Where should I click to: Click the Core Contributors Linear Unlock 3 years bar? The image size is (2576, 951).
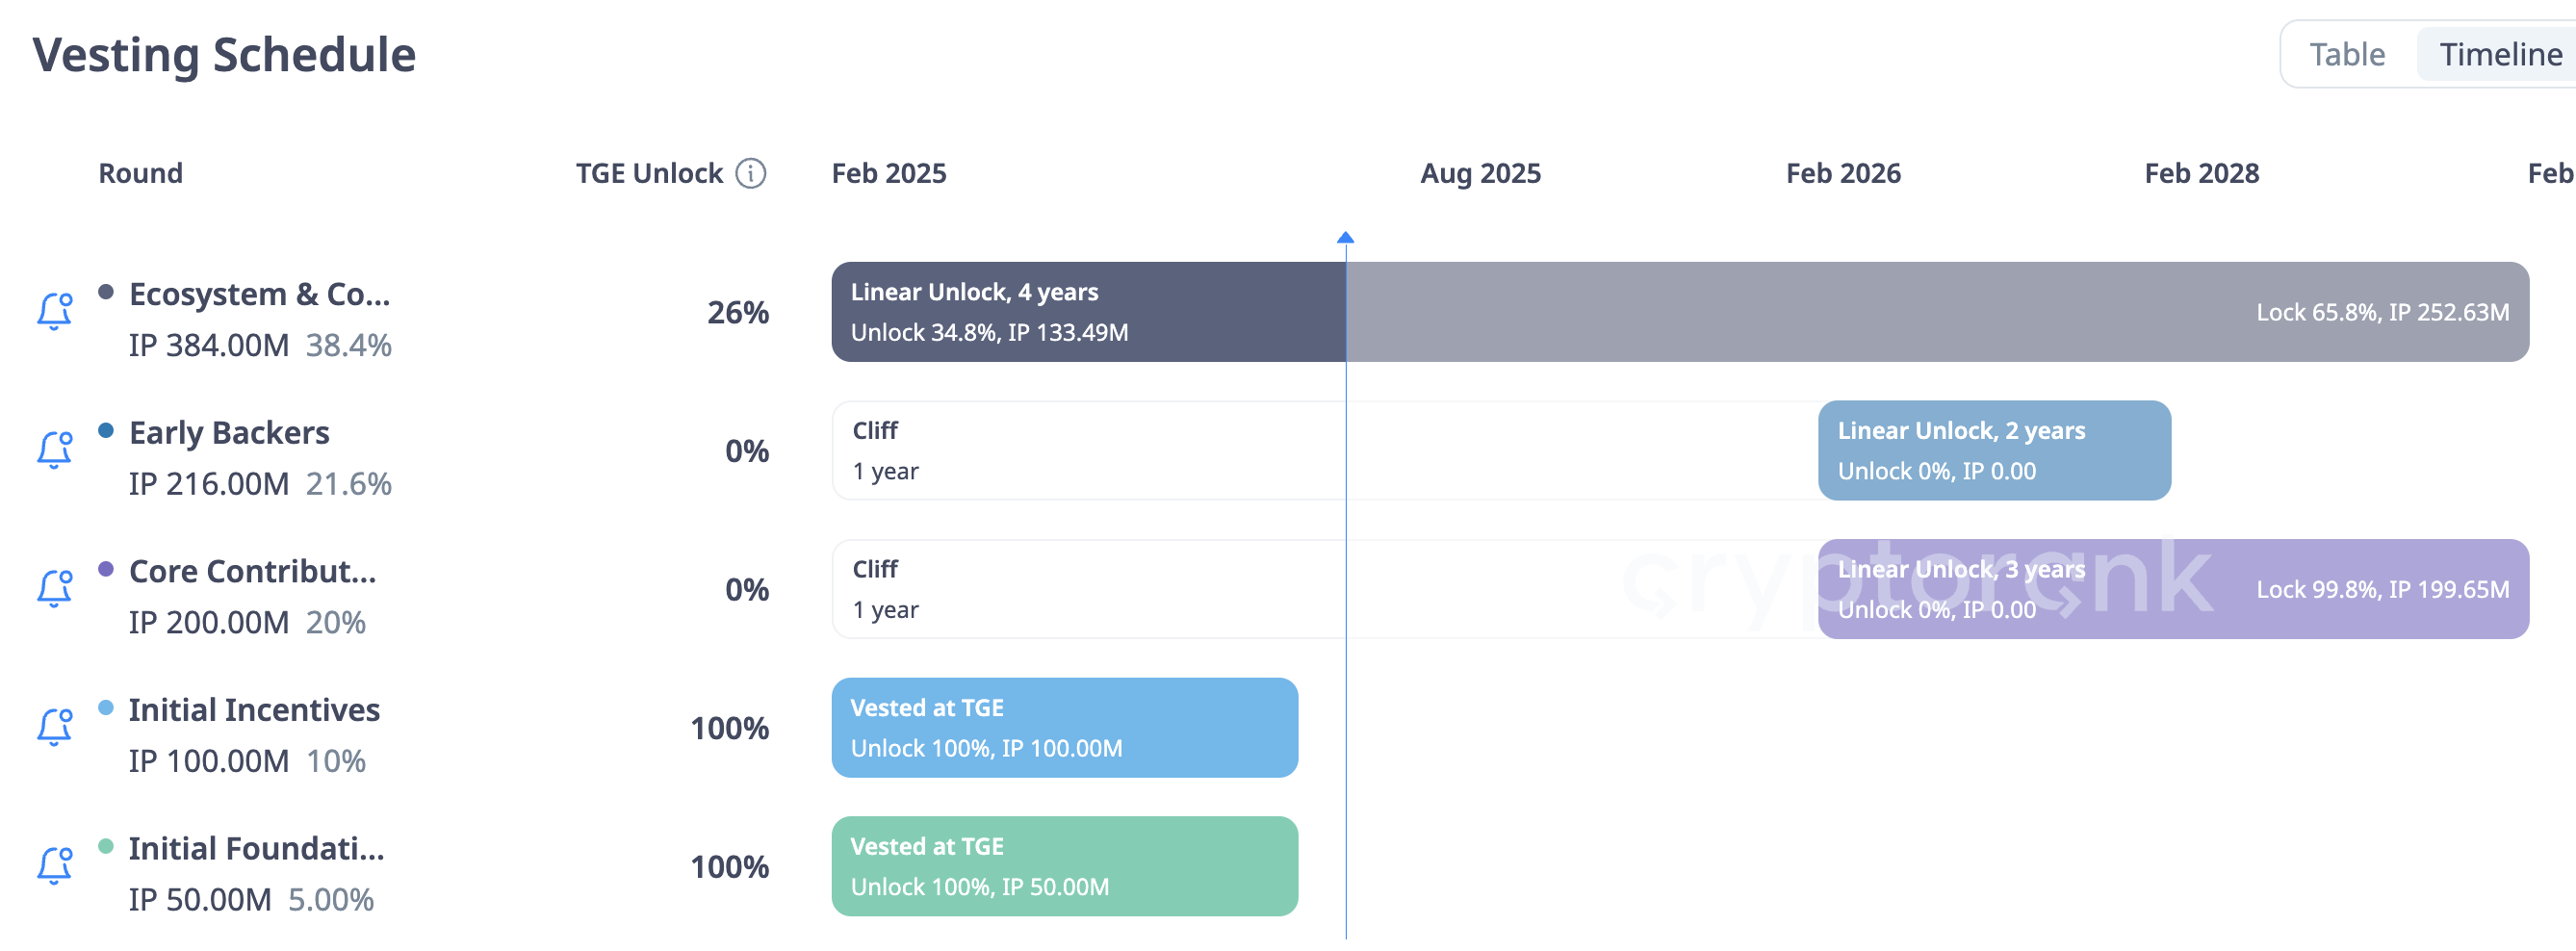pyautogui.click(x=2173, y=590)
